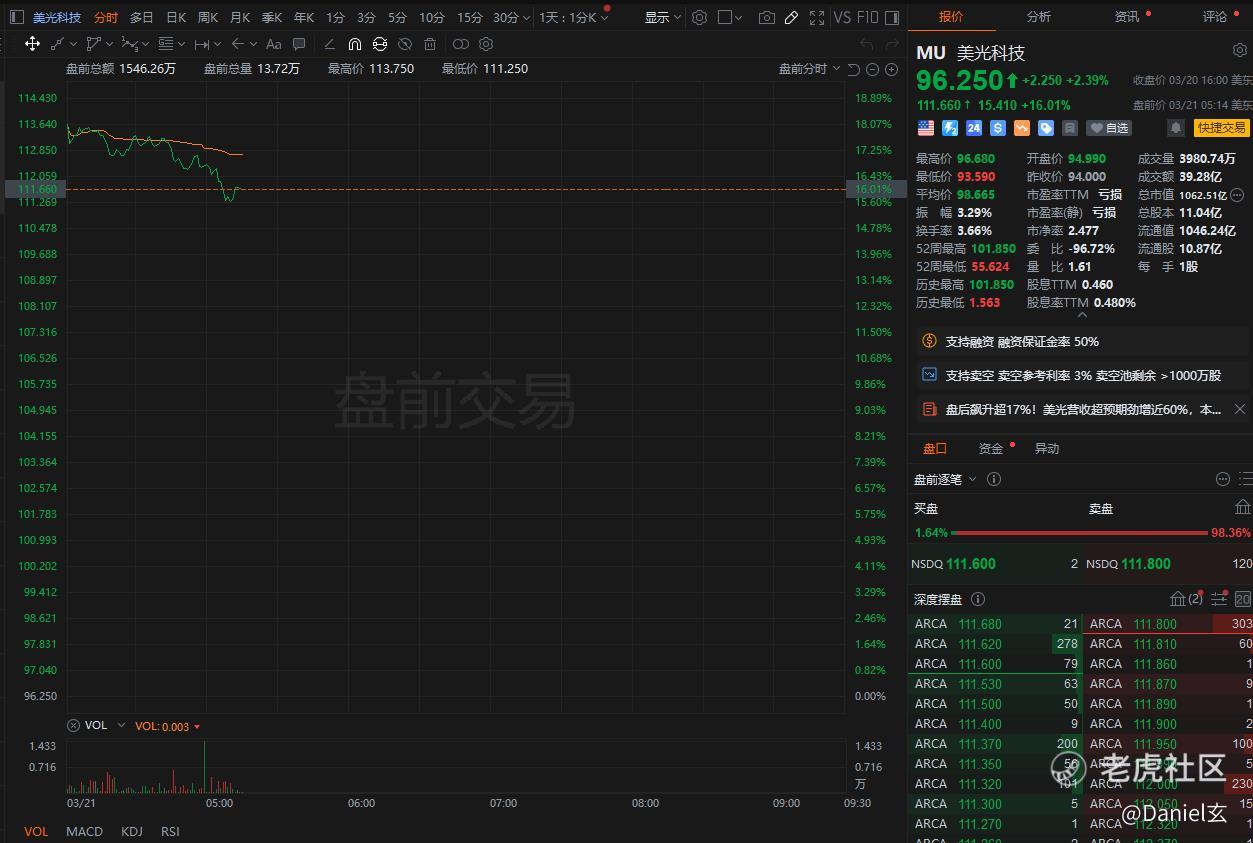The image size is (1253, 843).
Task: Open the drawing toolbar settings gear
Action: (486, 44)
